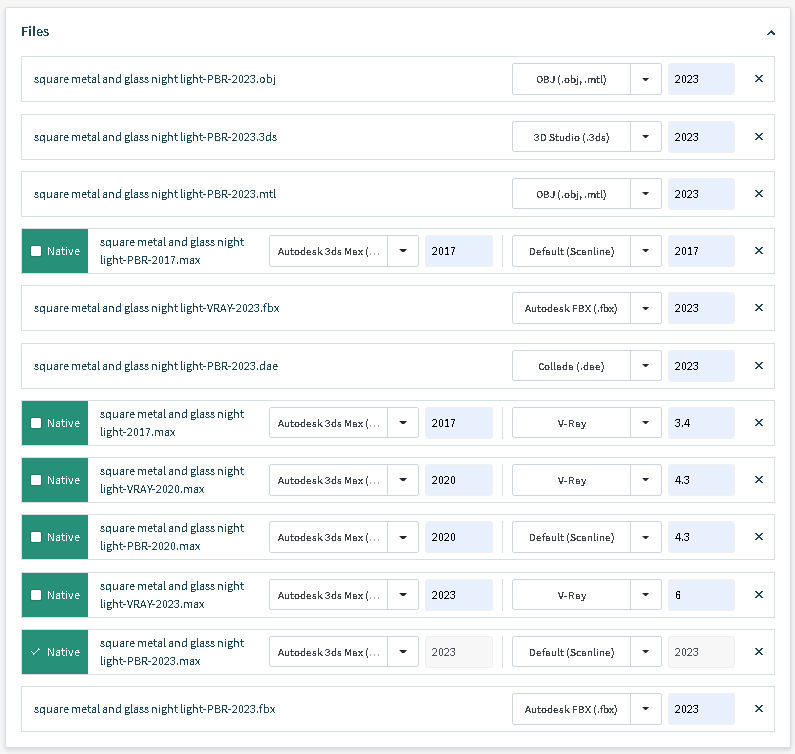
Task: Remove the VRAY-2023.max file row
Action: 758,595
